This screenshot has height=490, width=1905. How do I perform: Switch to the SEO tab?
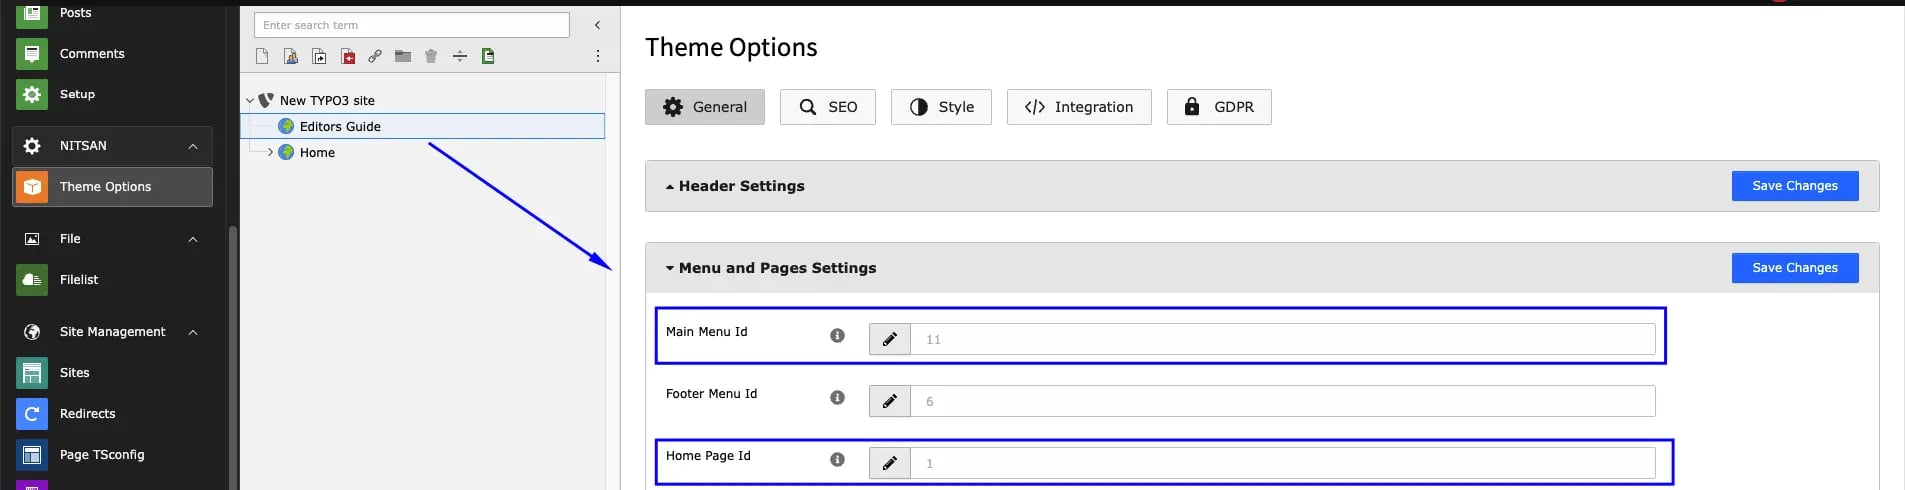pyautogui.click(x=828, y=107)
